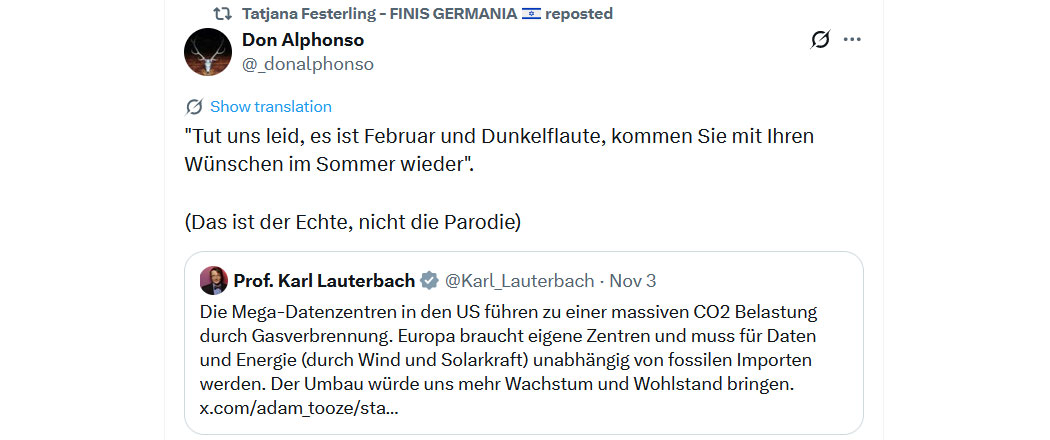Click the Grok icon beside the more menu
1050x440 pixels.
[x=820, y=40]
